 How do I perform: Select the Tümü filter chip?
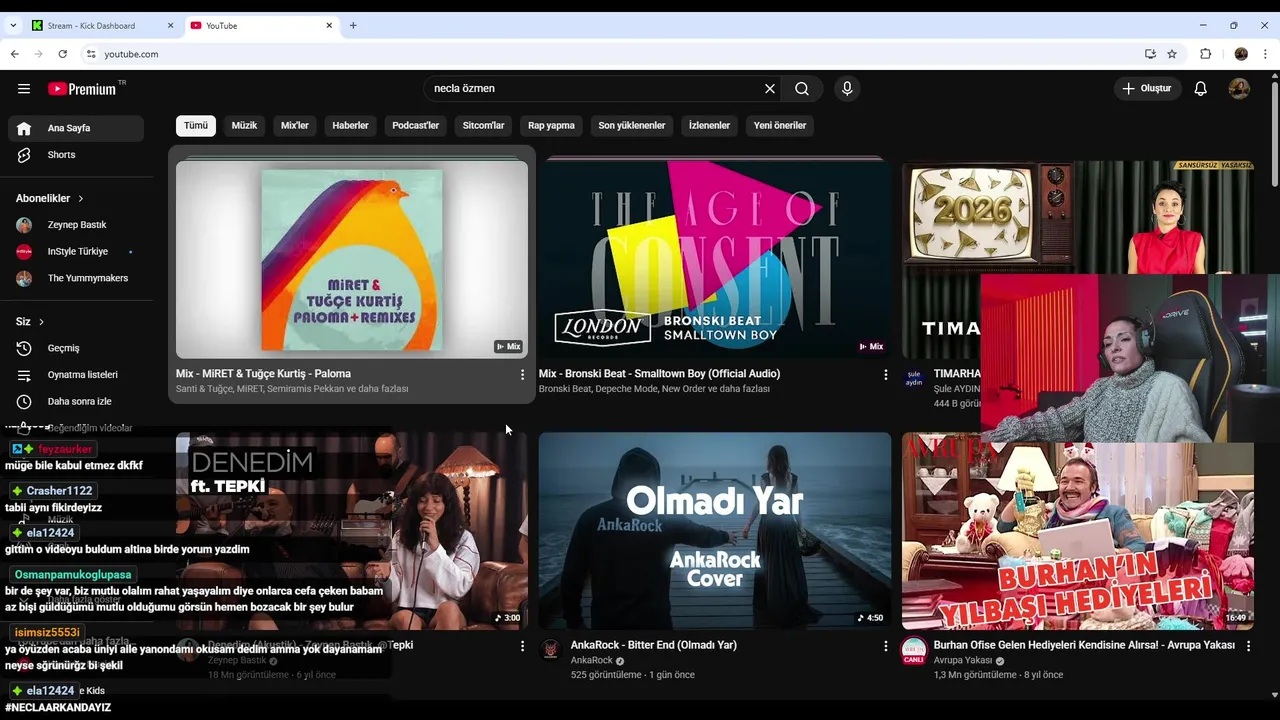tap(196, 126)
